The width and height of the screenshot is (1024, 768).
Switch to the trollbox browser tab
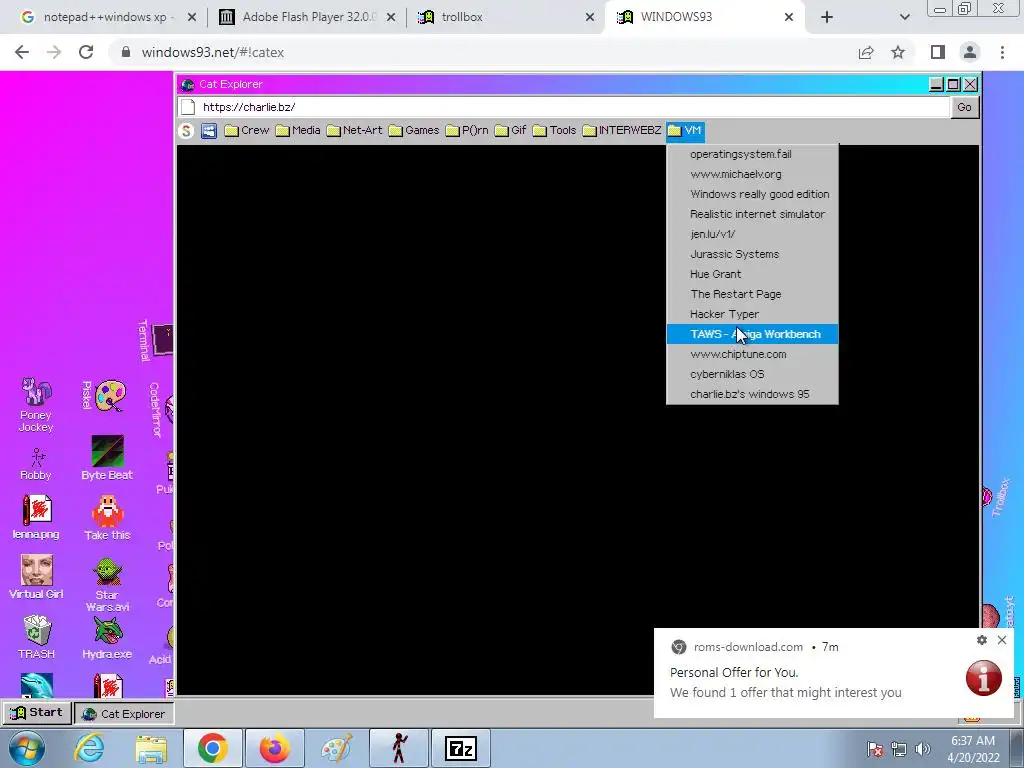click(503, 18)
